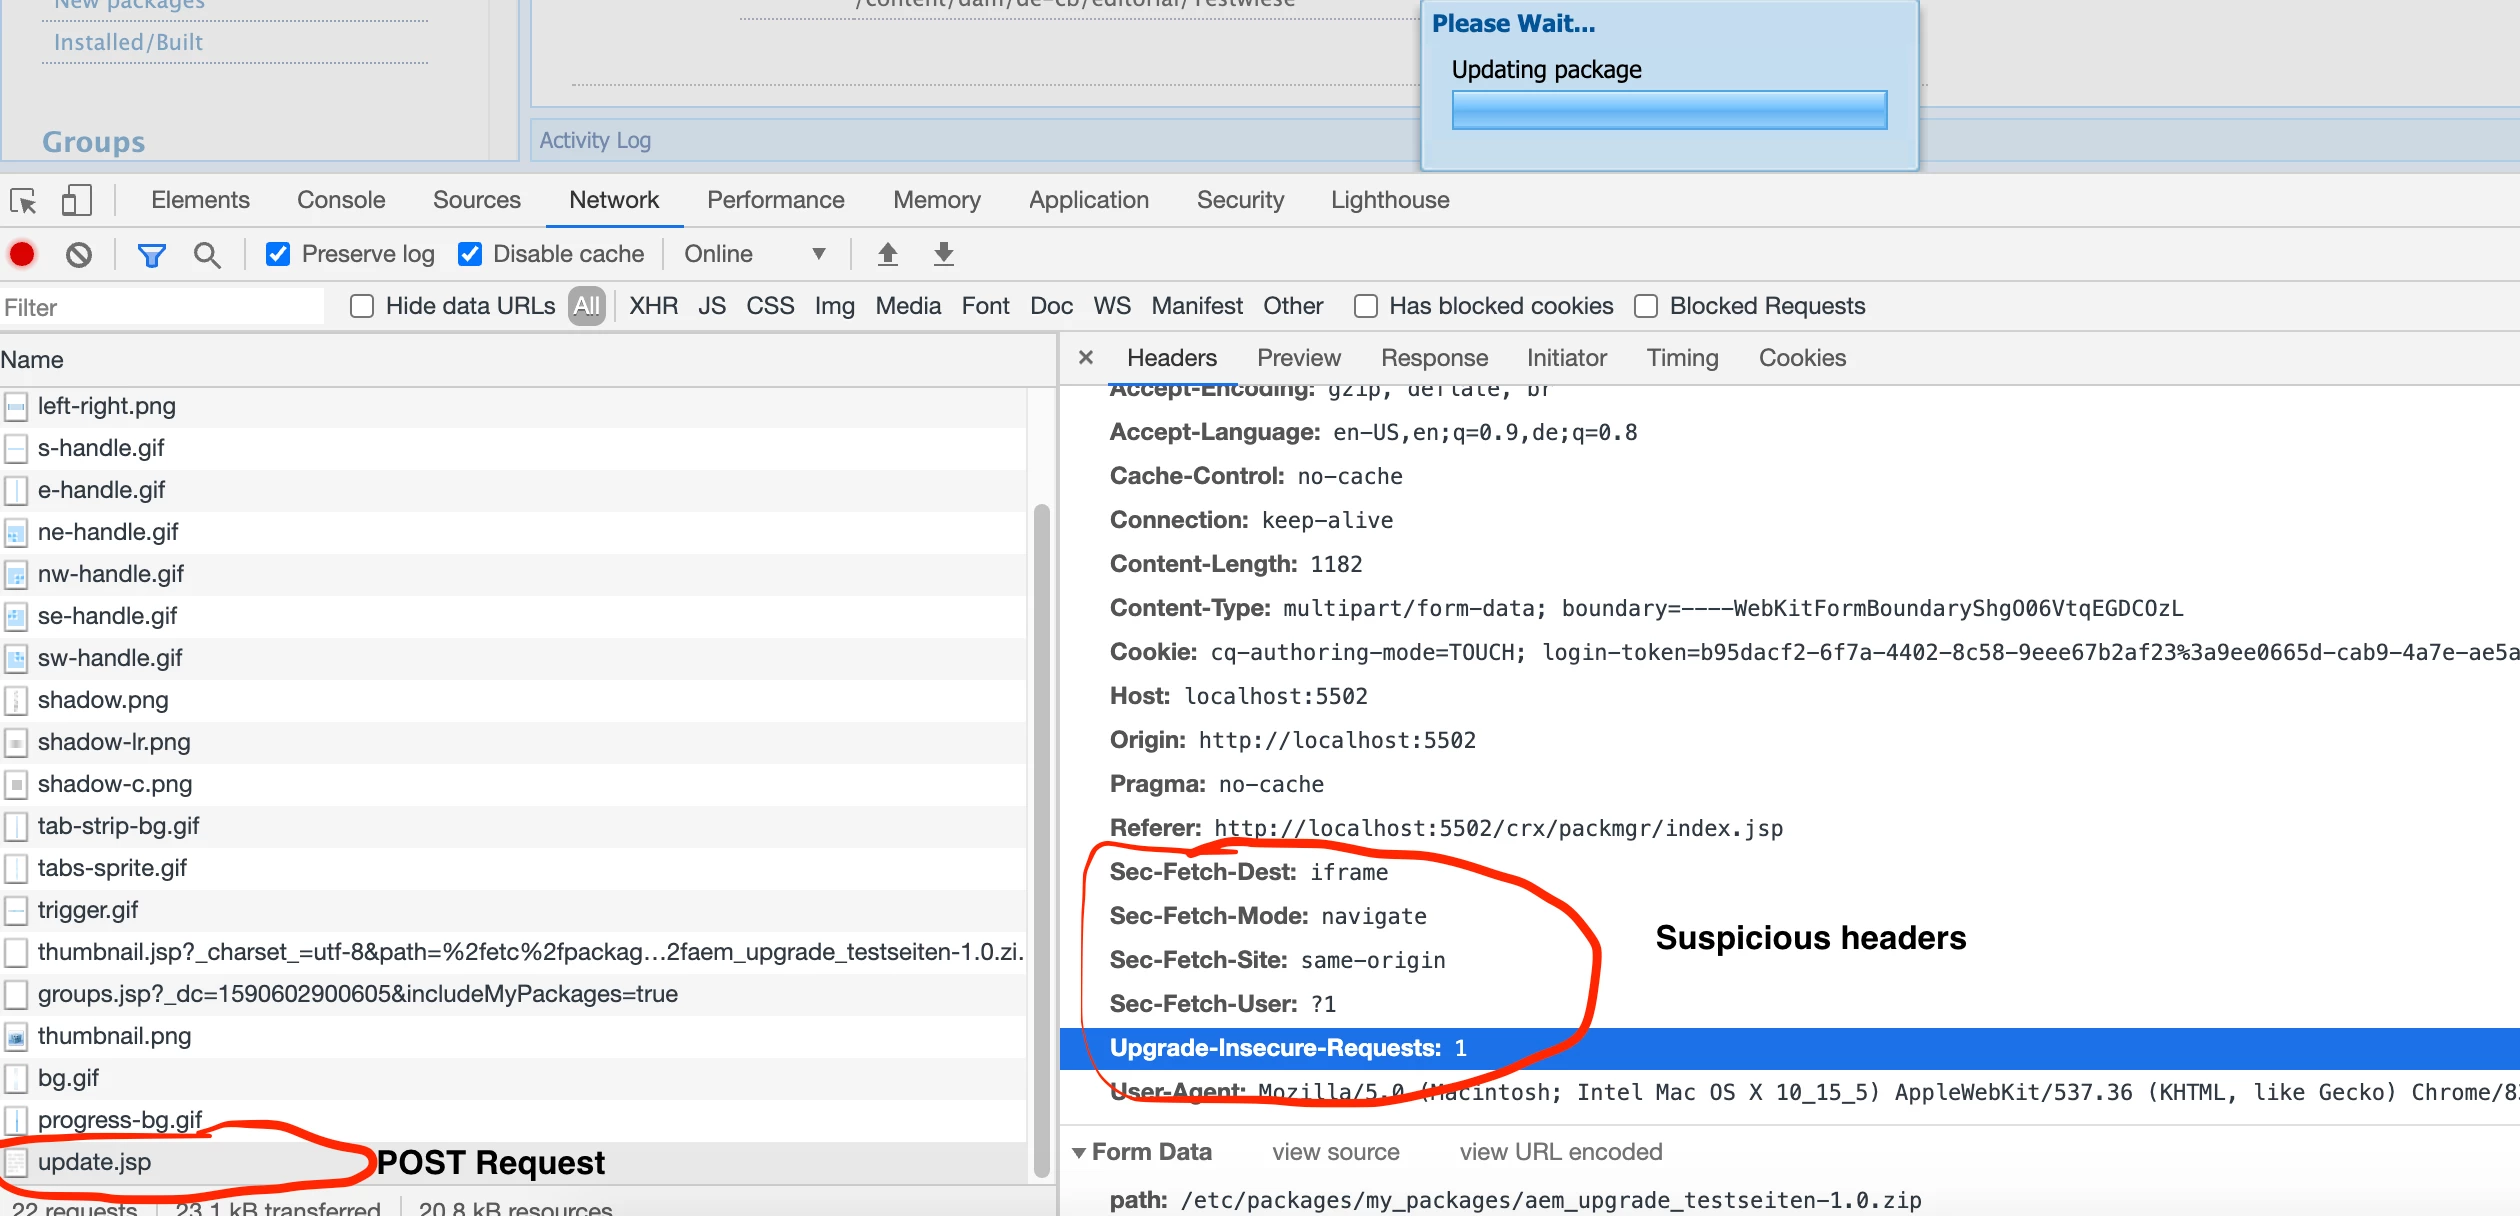Switch to the Console tab

pos(340,200)
